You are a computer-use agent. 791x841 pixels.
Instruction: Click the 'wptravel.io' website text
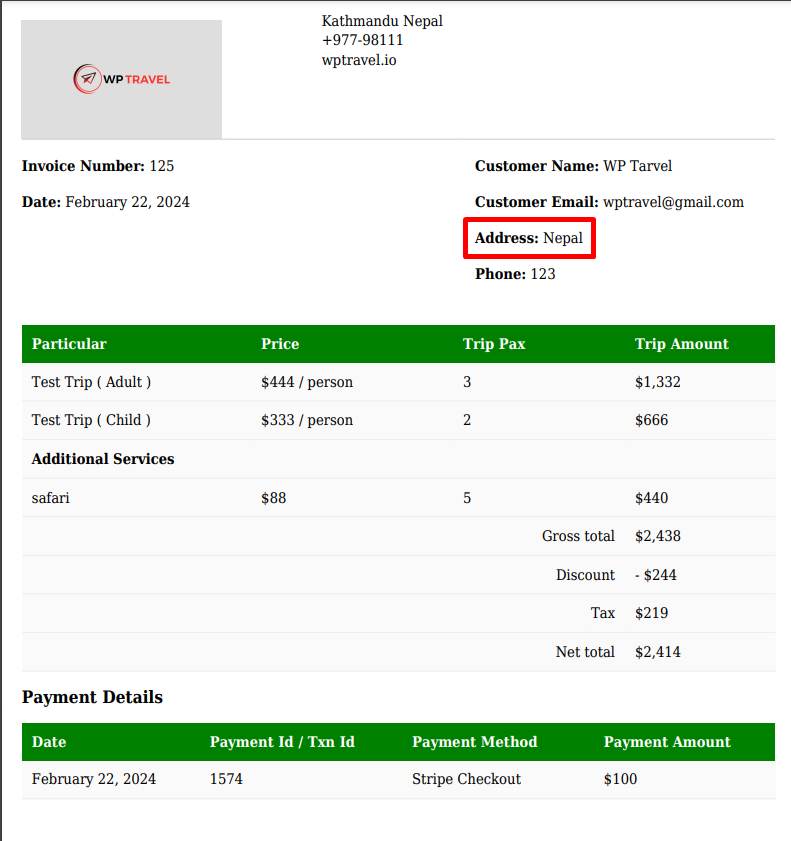(359, 60)
